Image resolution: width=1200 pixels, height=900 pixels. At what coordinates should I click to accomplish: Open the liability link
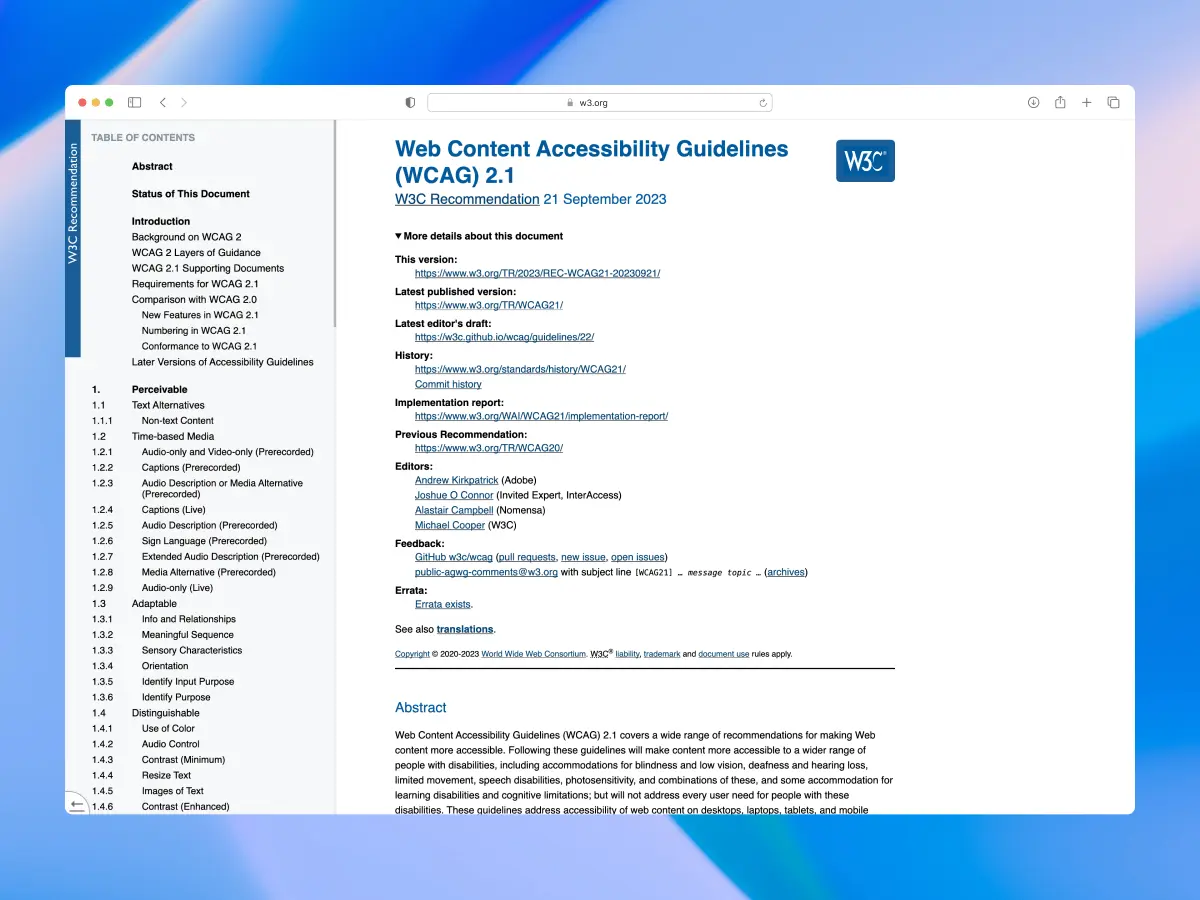click(x=627, y=654)
